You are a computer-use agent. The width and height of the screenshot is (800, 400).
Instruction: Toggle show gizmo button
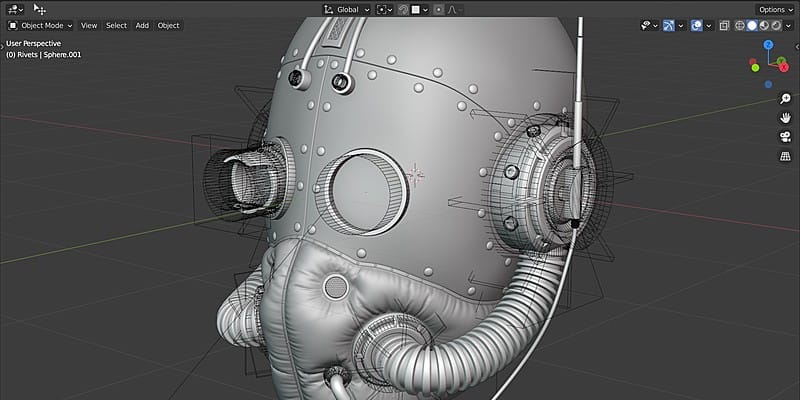tap(669, 26)
